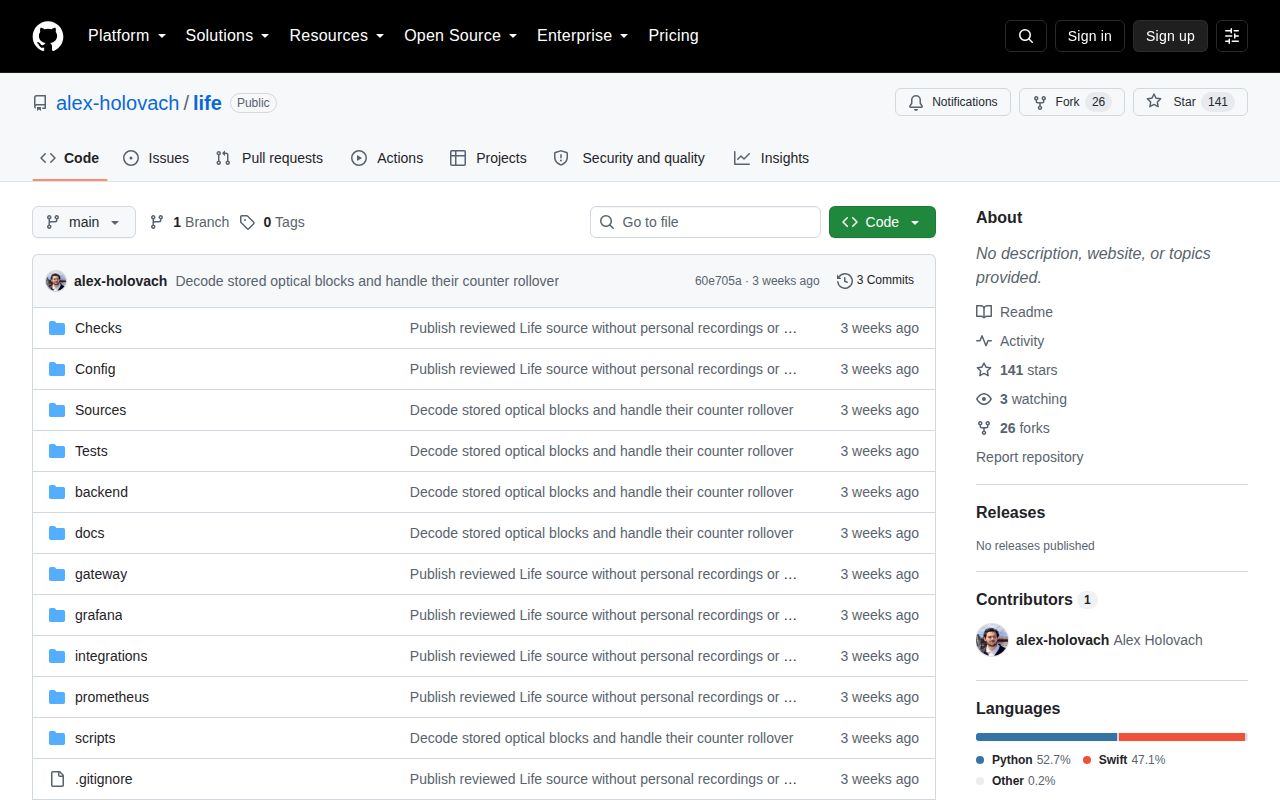Click the eye icon beside 3 watching
The width and height of the screenshot is (1280, 800).
tap(984, 399)
